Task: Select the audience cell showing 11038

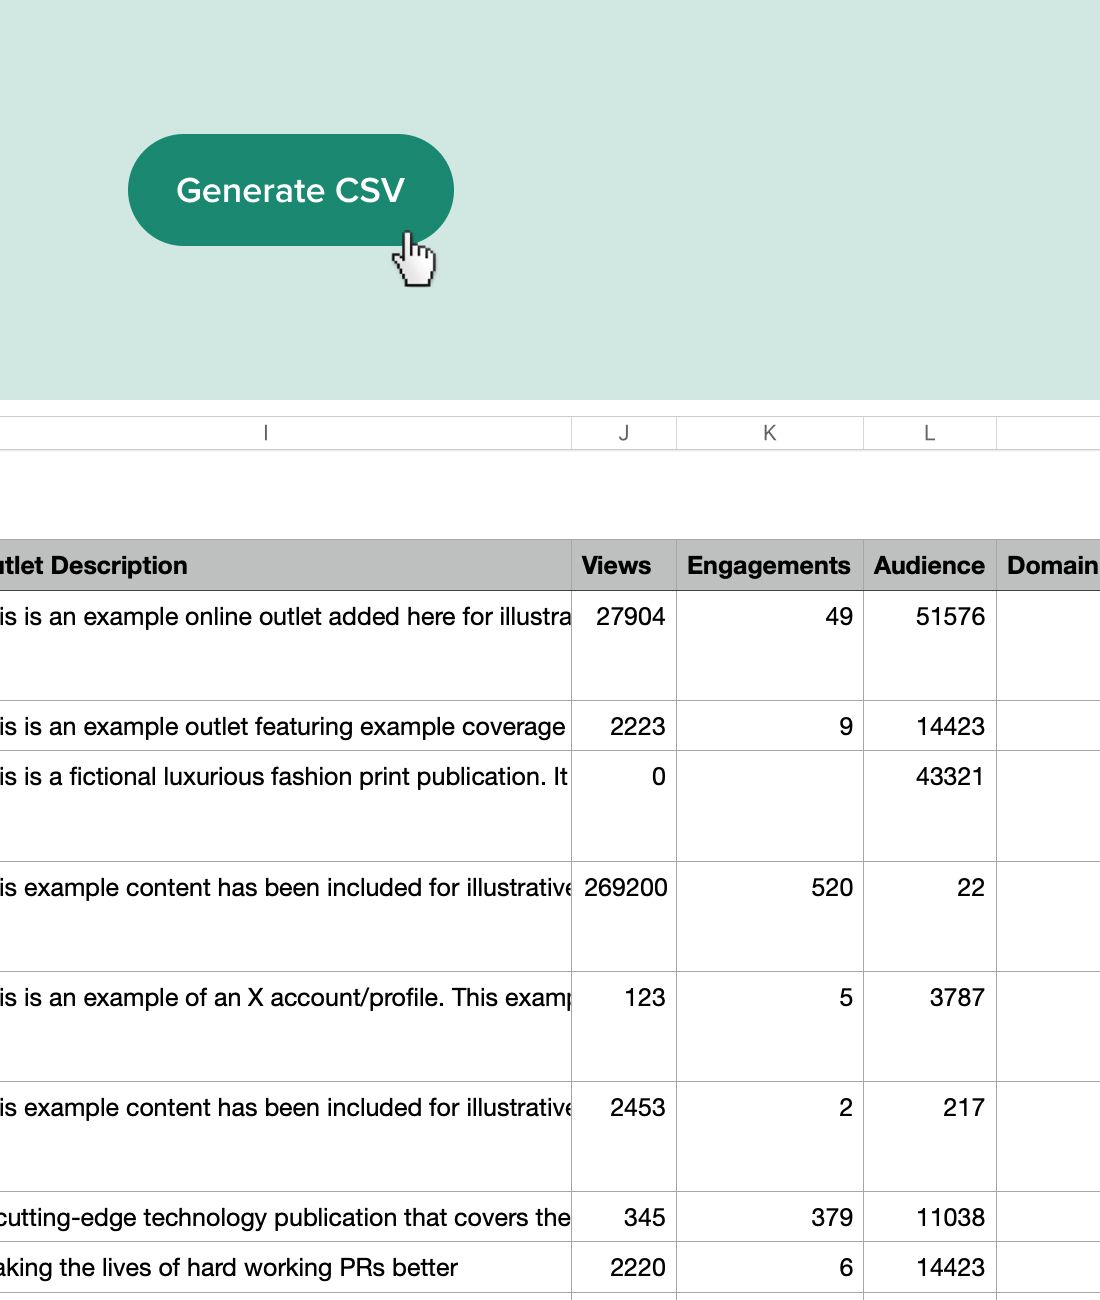Action: [930, 1217]
